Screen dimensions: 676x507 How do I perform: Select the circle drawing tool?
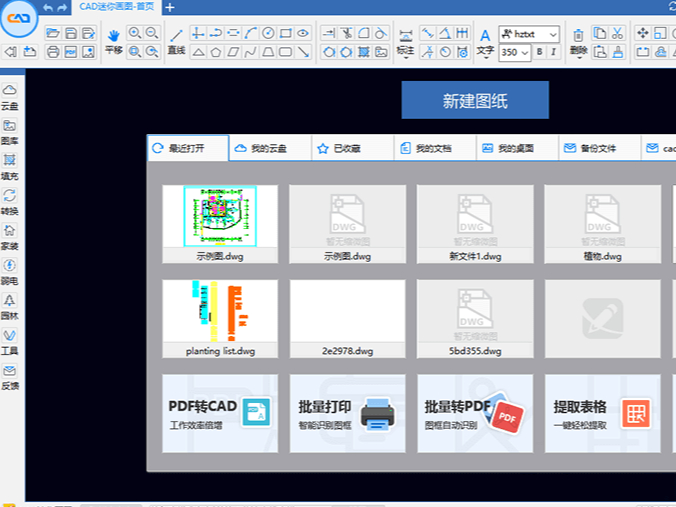click(x=268, y=33)
